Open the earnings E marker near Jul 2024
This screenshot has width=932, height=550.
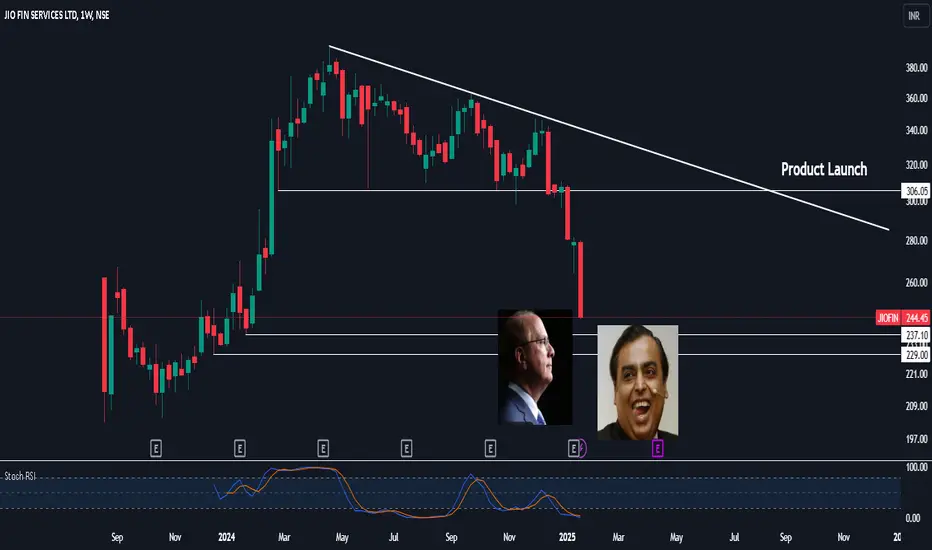(407, 448)
